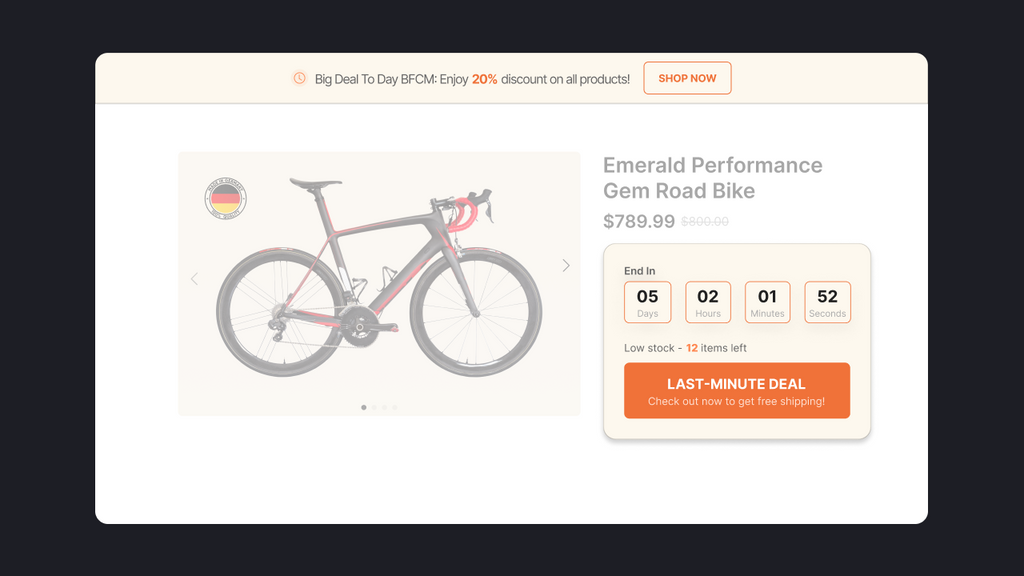Click the road bike product image
The height and width of the screenshot is (576, 1024).
tap(379, 280)
